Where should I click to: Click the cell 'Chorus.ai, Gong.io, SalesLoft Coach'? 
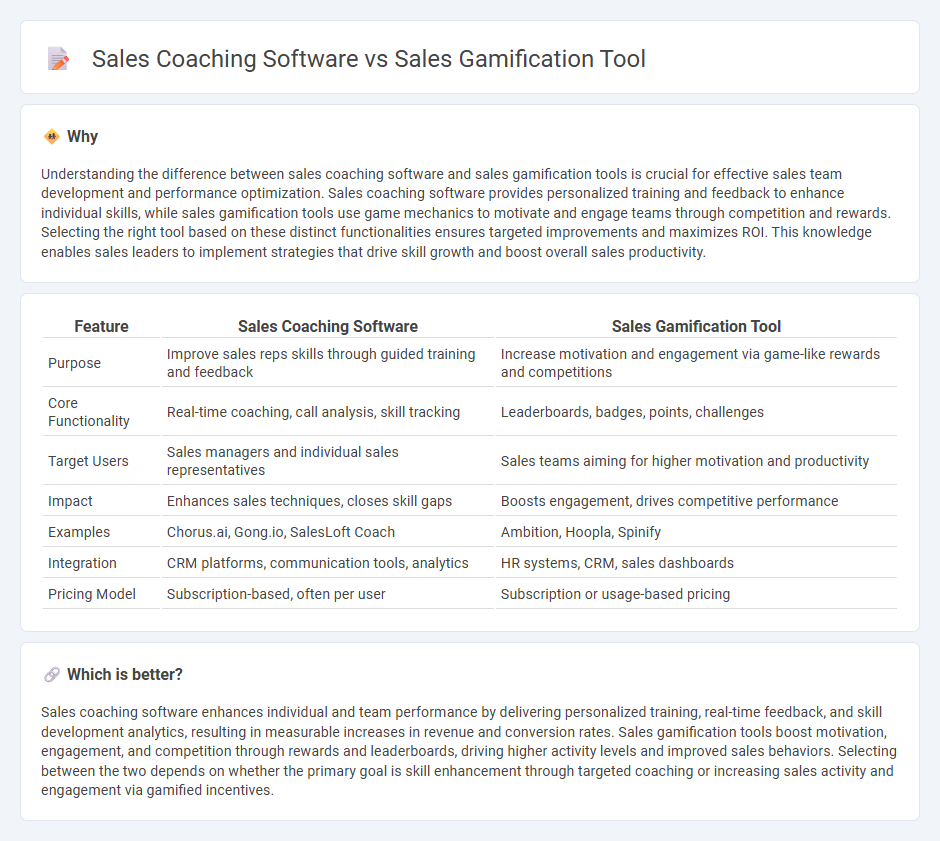pos(328,532)
